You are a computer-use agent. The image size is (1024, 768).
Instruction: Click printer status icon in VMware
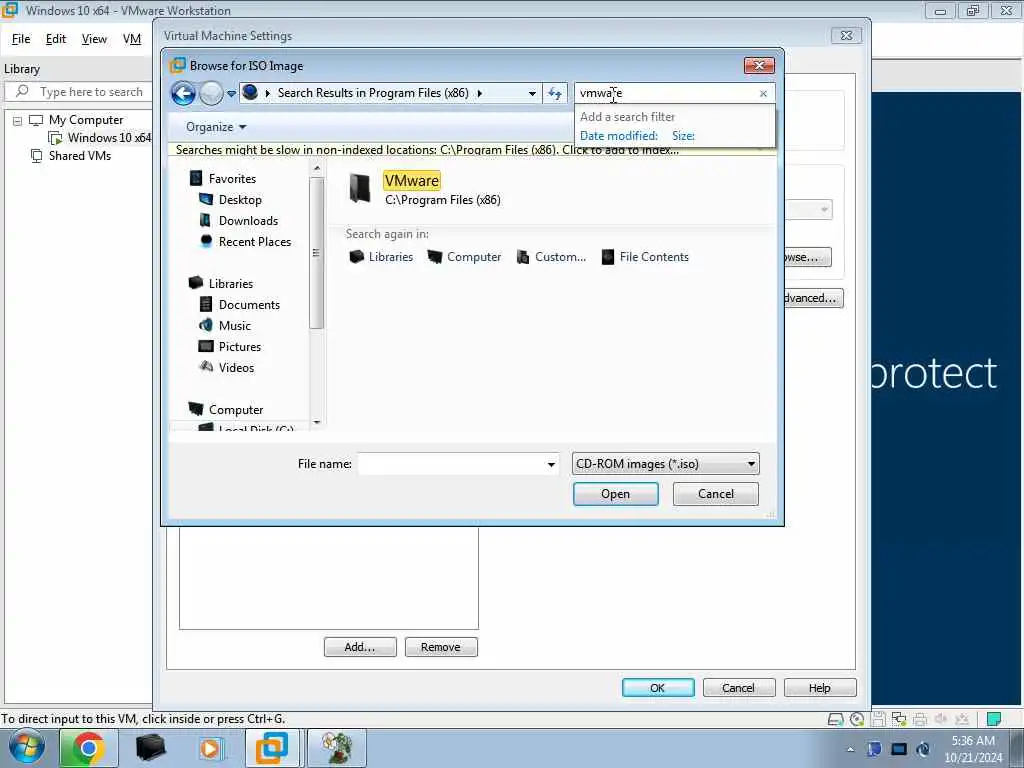pyautogui.click(x=920, y=719)
